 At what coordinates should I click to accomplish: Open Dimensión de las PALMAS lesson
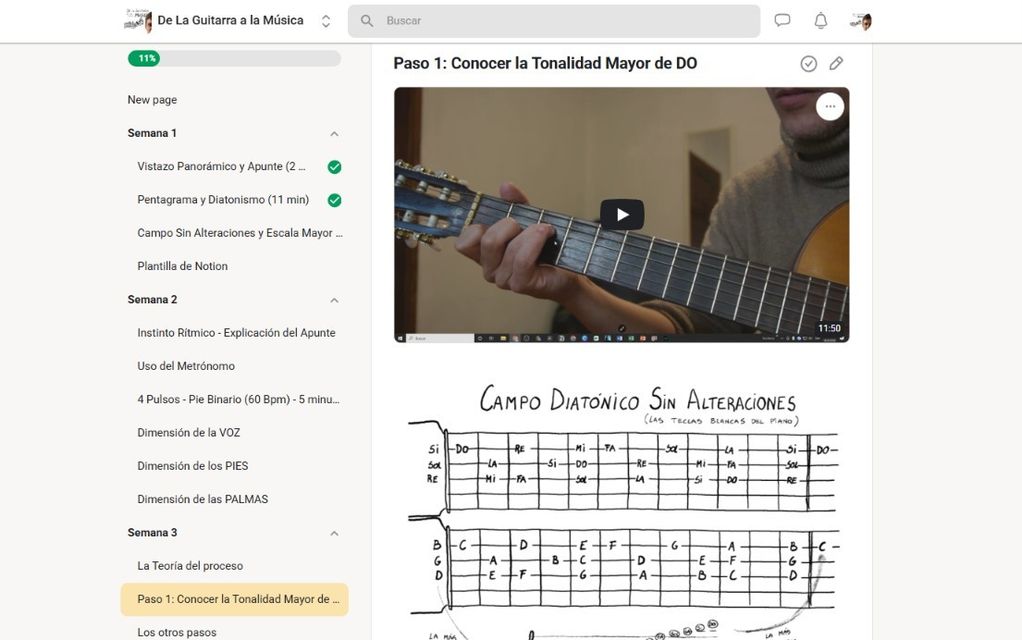click(x=203, y=499)
